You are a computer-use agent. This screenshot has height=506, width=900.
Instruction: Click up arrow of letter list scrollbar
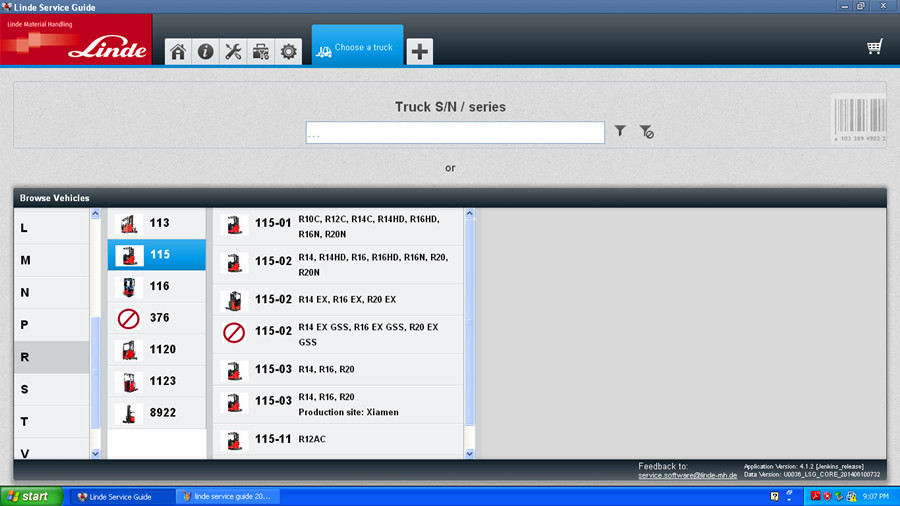coord(95,213)
